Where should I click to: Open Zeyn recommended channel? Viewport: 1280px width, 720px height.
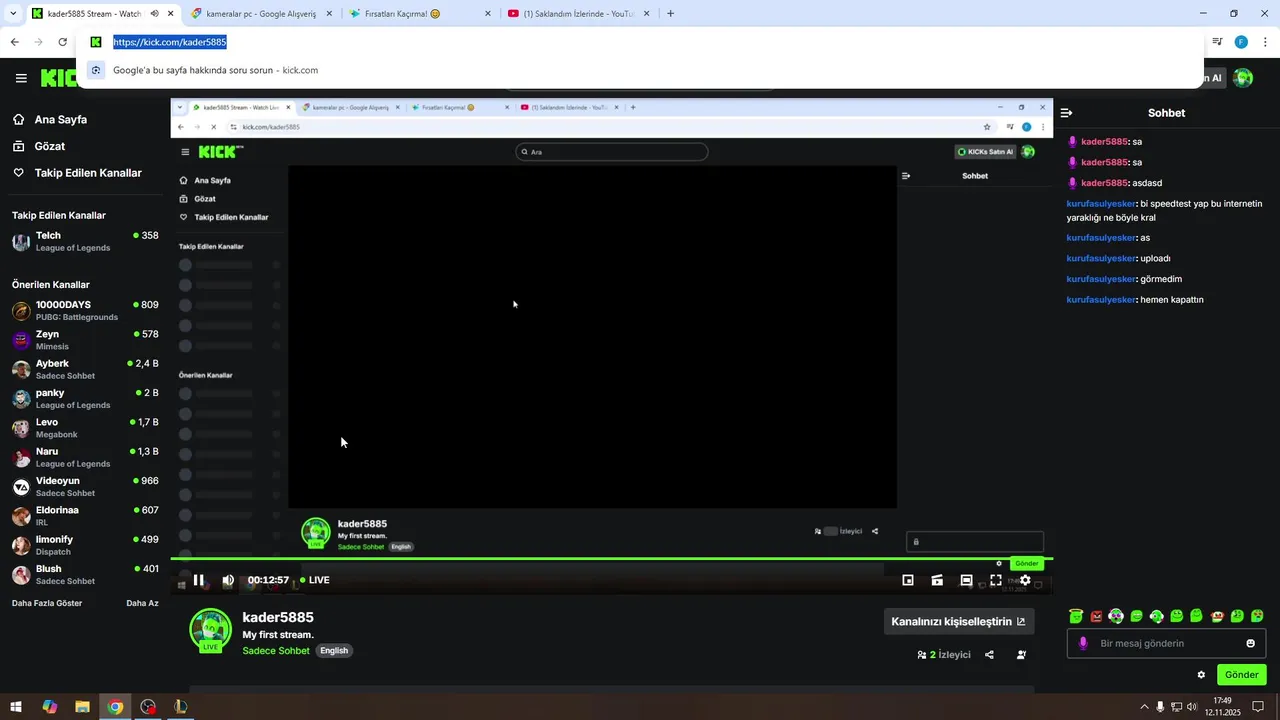[x=85, y=340]
